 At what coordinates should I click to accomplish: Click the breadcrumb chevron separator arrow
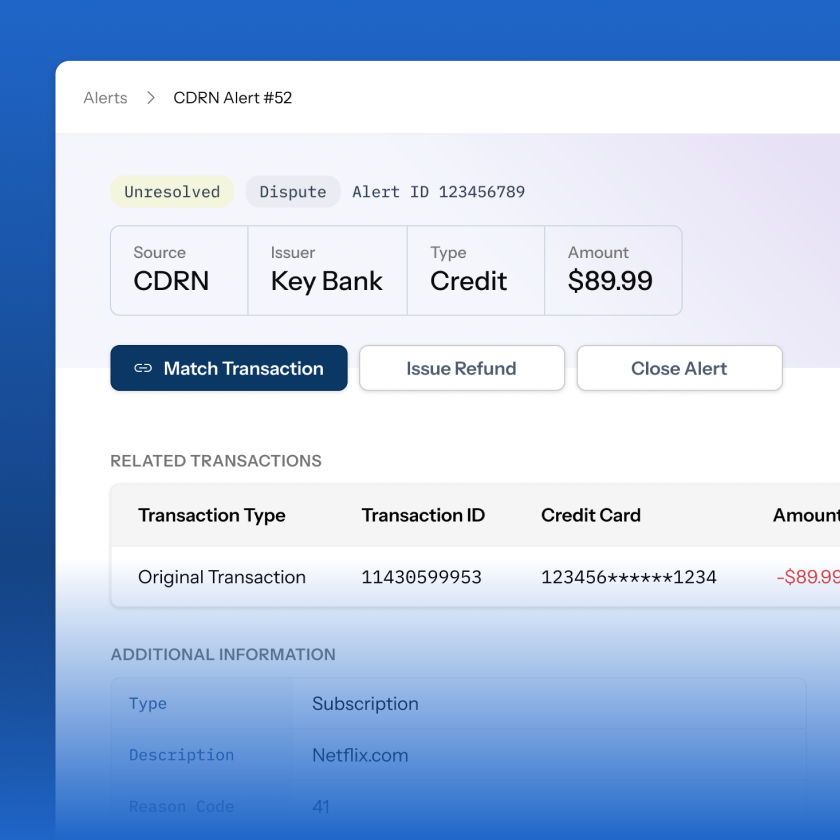(x=151, y=98)
